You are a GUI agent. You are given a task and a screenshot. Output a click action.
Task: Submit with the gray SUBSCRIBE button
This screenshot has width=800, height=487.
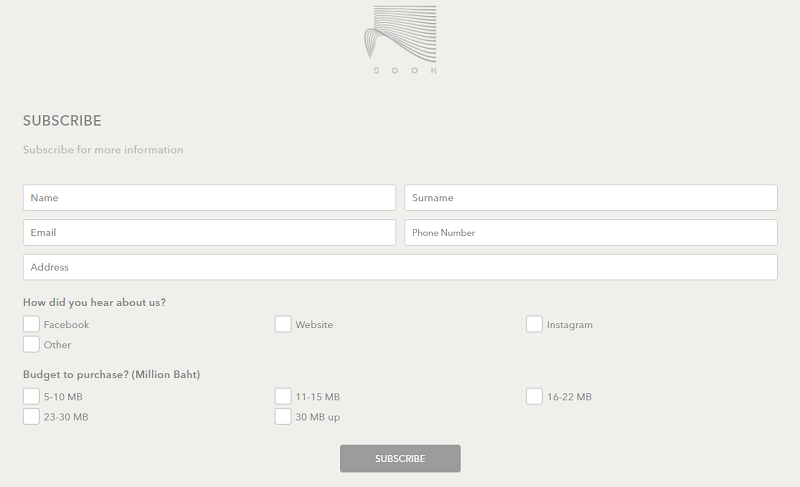click(400, 458)
